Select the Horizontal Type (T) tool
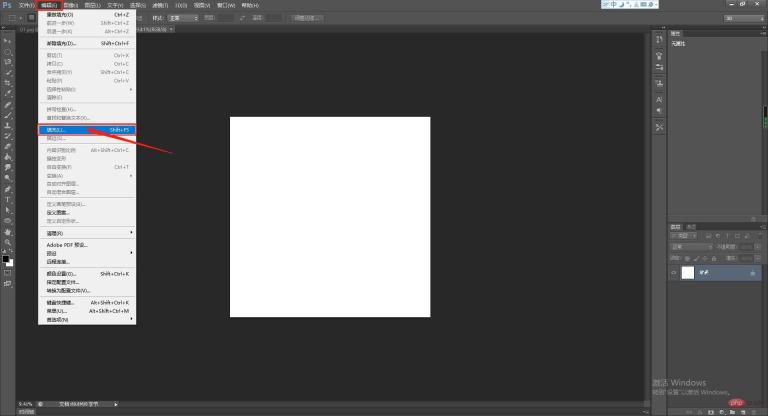The height and width of the screenshot is (416, 768). point(7,199)
